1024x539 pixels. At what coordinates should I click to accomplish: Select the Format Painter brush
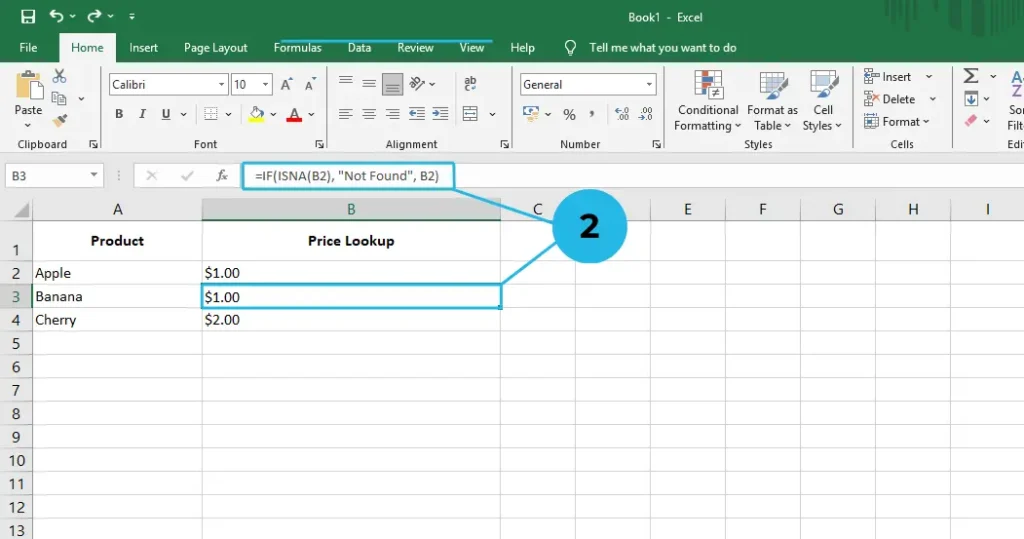click(x=59, y=121)
